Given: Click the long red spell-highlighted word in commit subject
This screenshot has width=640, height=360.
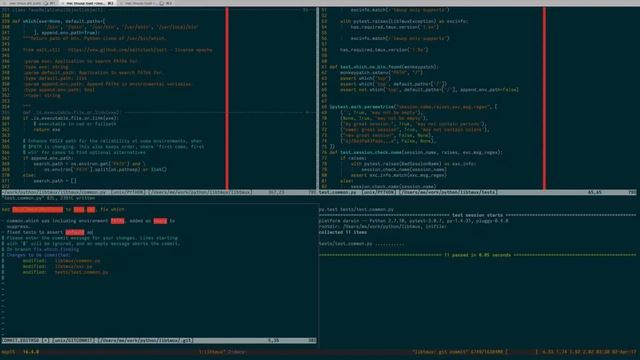Looking at the screenshot, I should [x=38, y=209].
